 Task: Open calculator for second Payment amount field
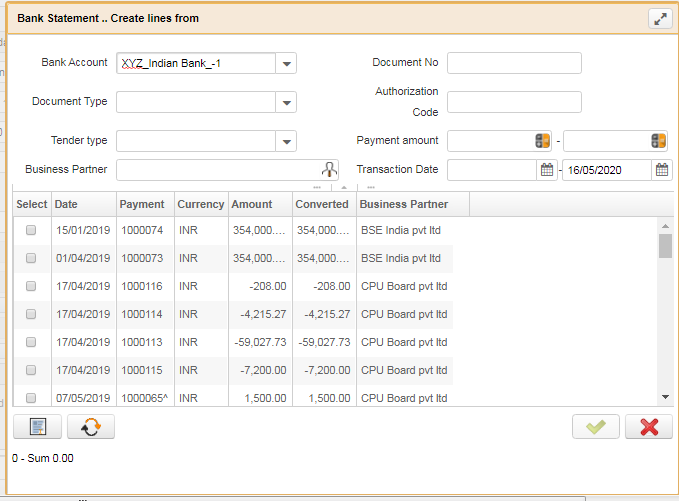(x=658, y=141)
